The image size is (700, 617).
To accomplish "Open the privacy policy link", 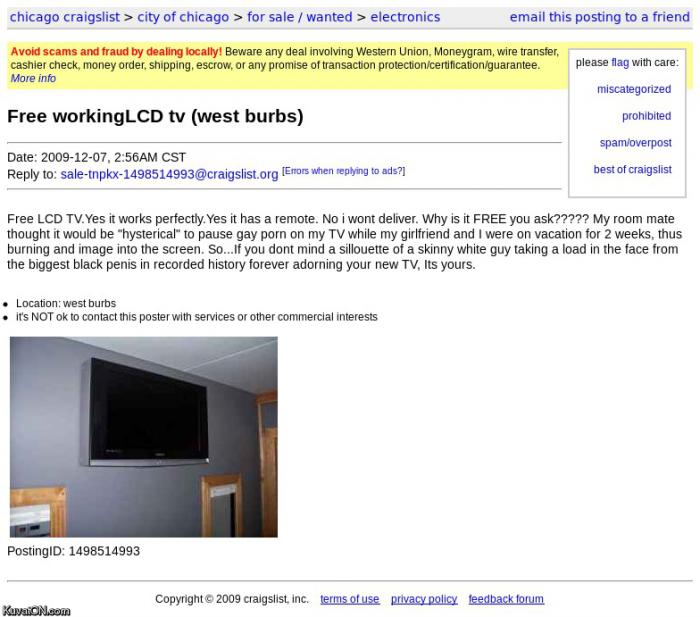I will [423, 599].
